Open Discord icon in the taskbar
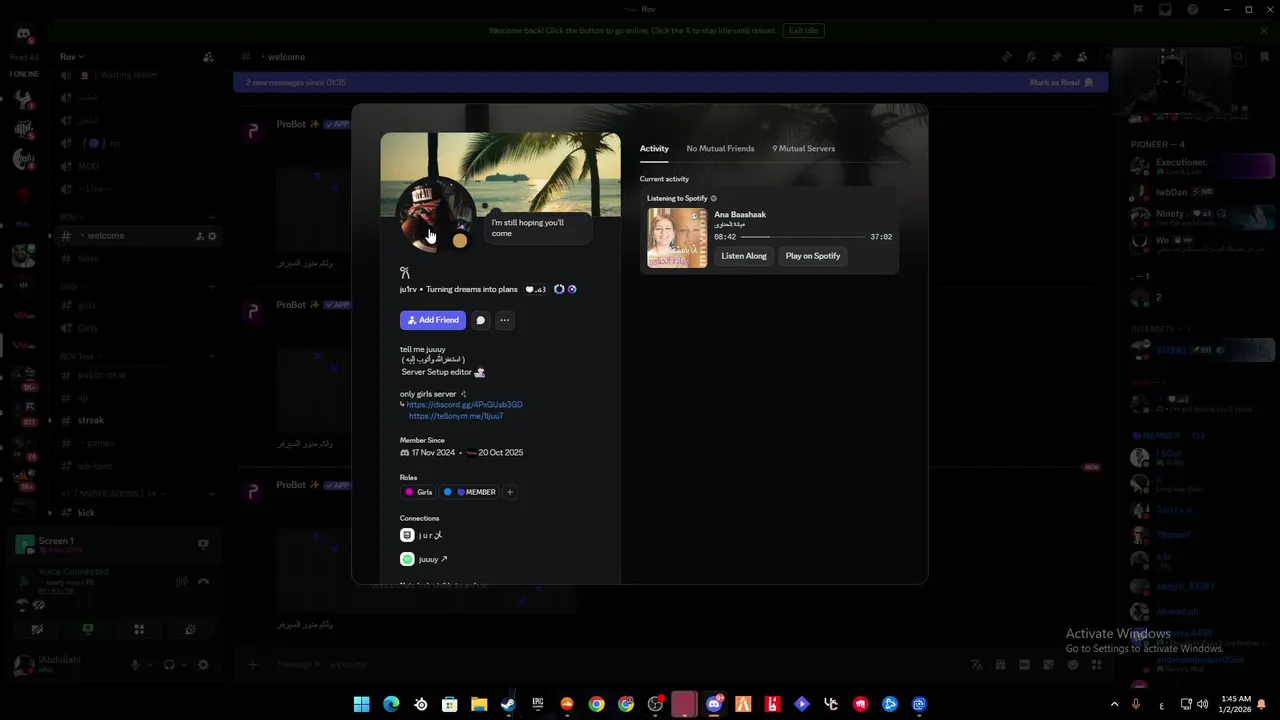 pyautogui.click(x=714, y=704)
